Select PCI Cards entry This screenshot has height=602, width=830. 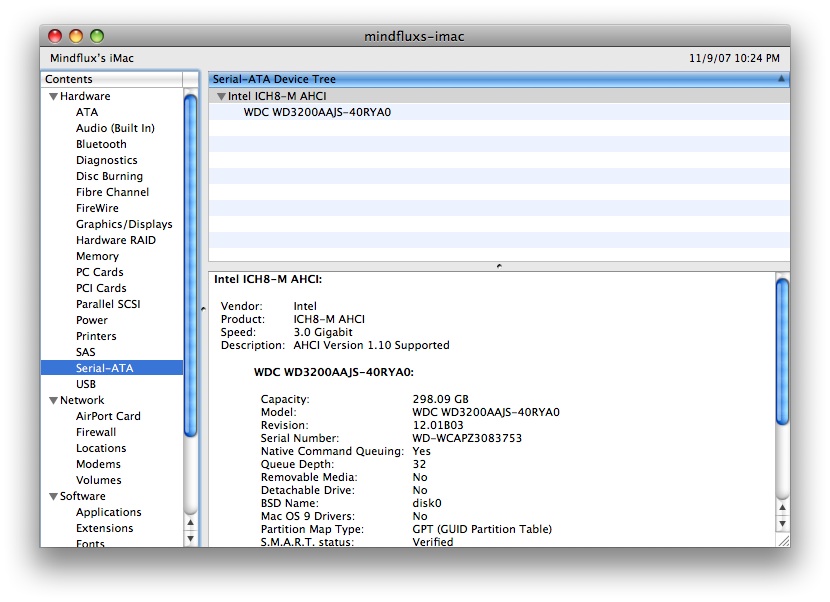(101, 288)
